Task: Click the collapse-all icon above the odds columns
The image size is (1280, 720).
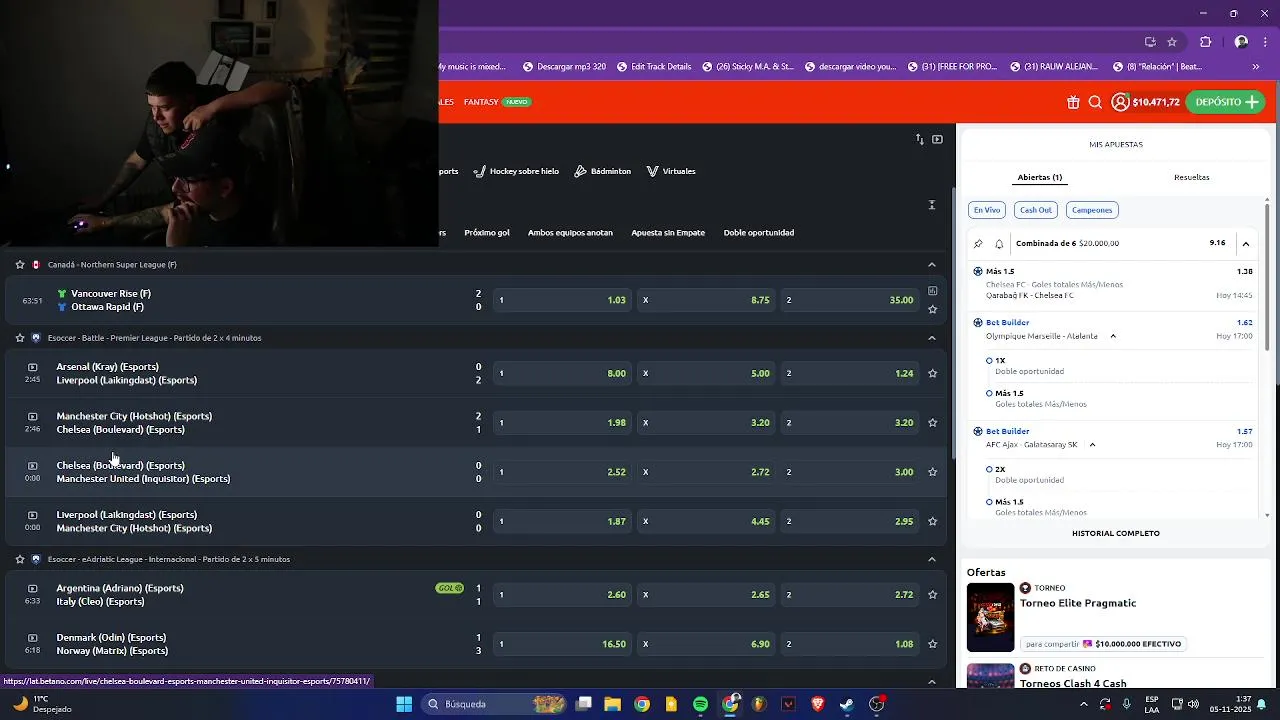Action: (x=931, y=205)
